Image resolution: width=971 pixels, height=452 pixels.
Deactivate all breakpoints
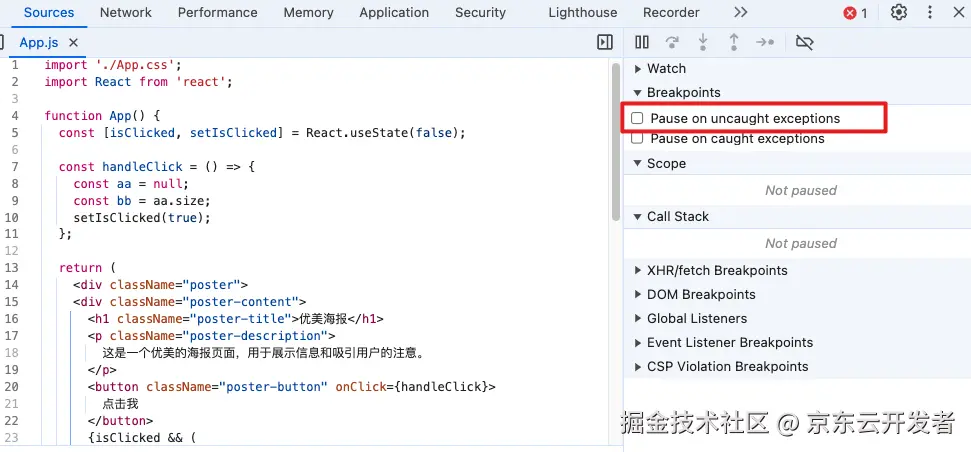[x=804, y=42]
